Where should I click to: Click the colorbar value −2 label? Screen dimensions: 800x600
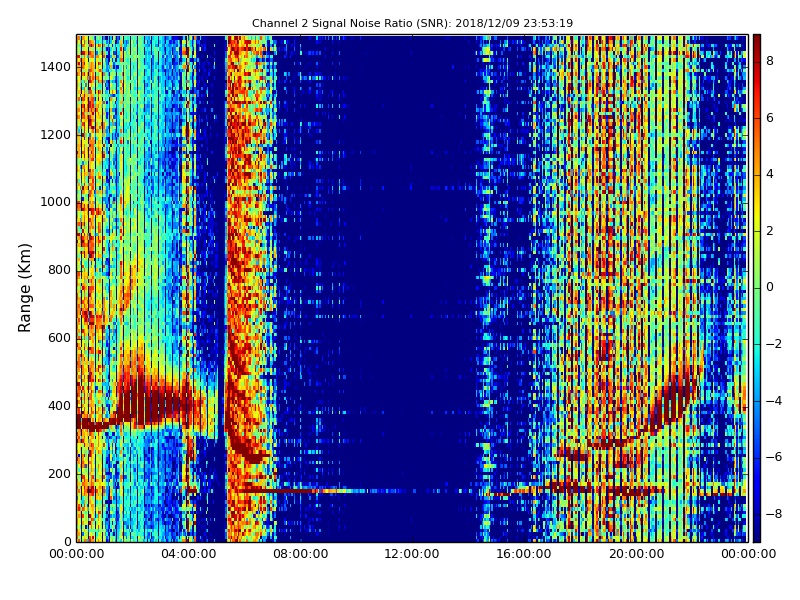point(774,344)
